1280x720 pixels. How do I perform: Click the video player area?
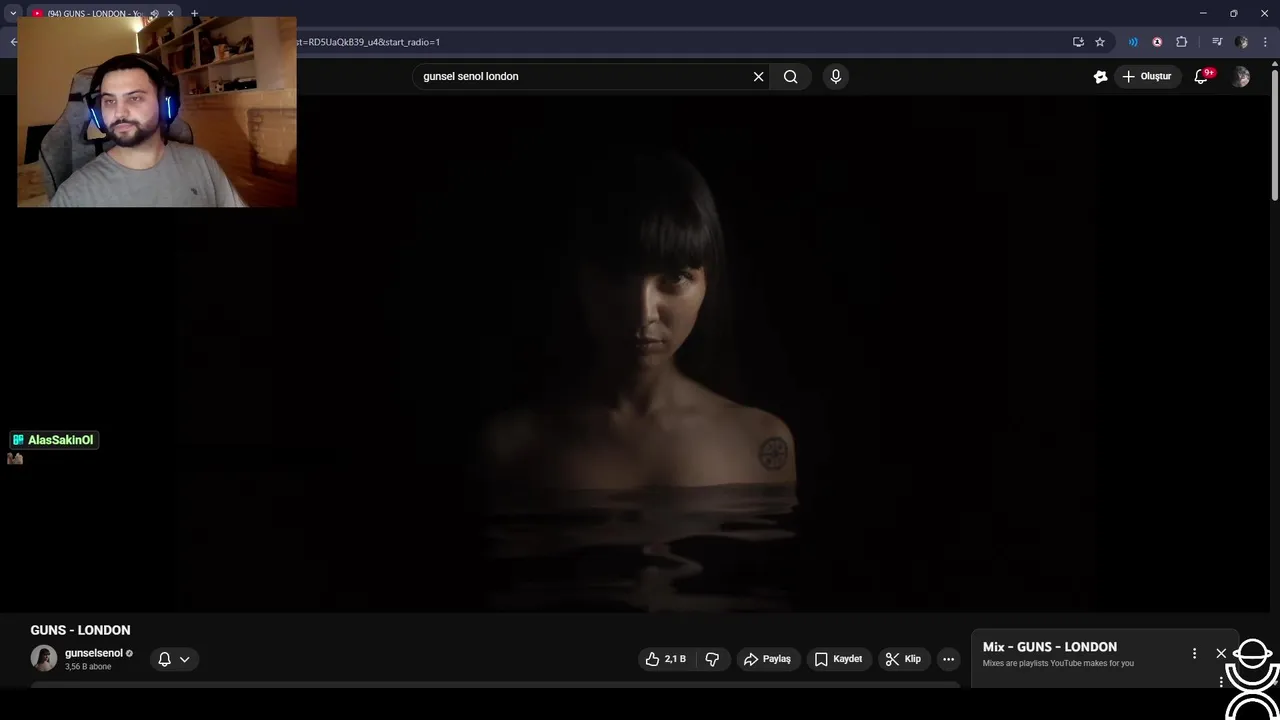(x=640, y=352)
